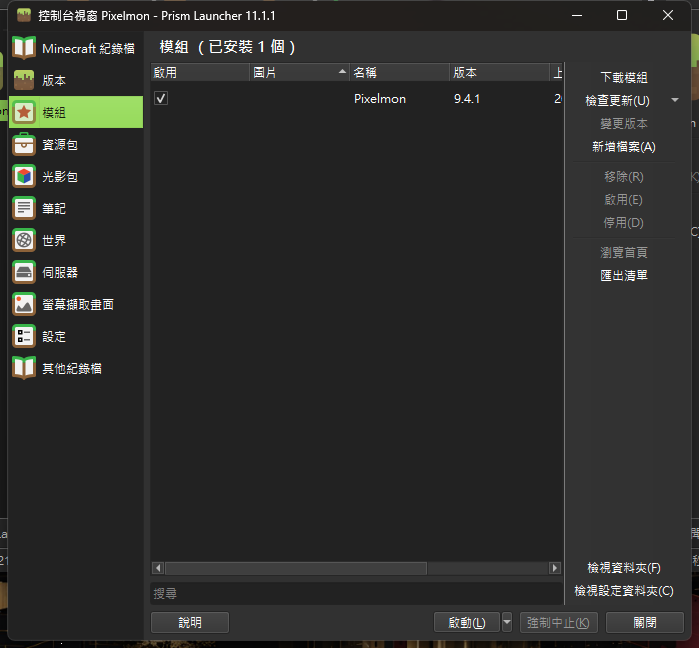Sort by the 版本 column header
Screen dimensions: 699x648
point(499,72)
